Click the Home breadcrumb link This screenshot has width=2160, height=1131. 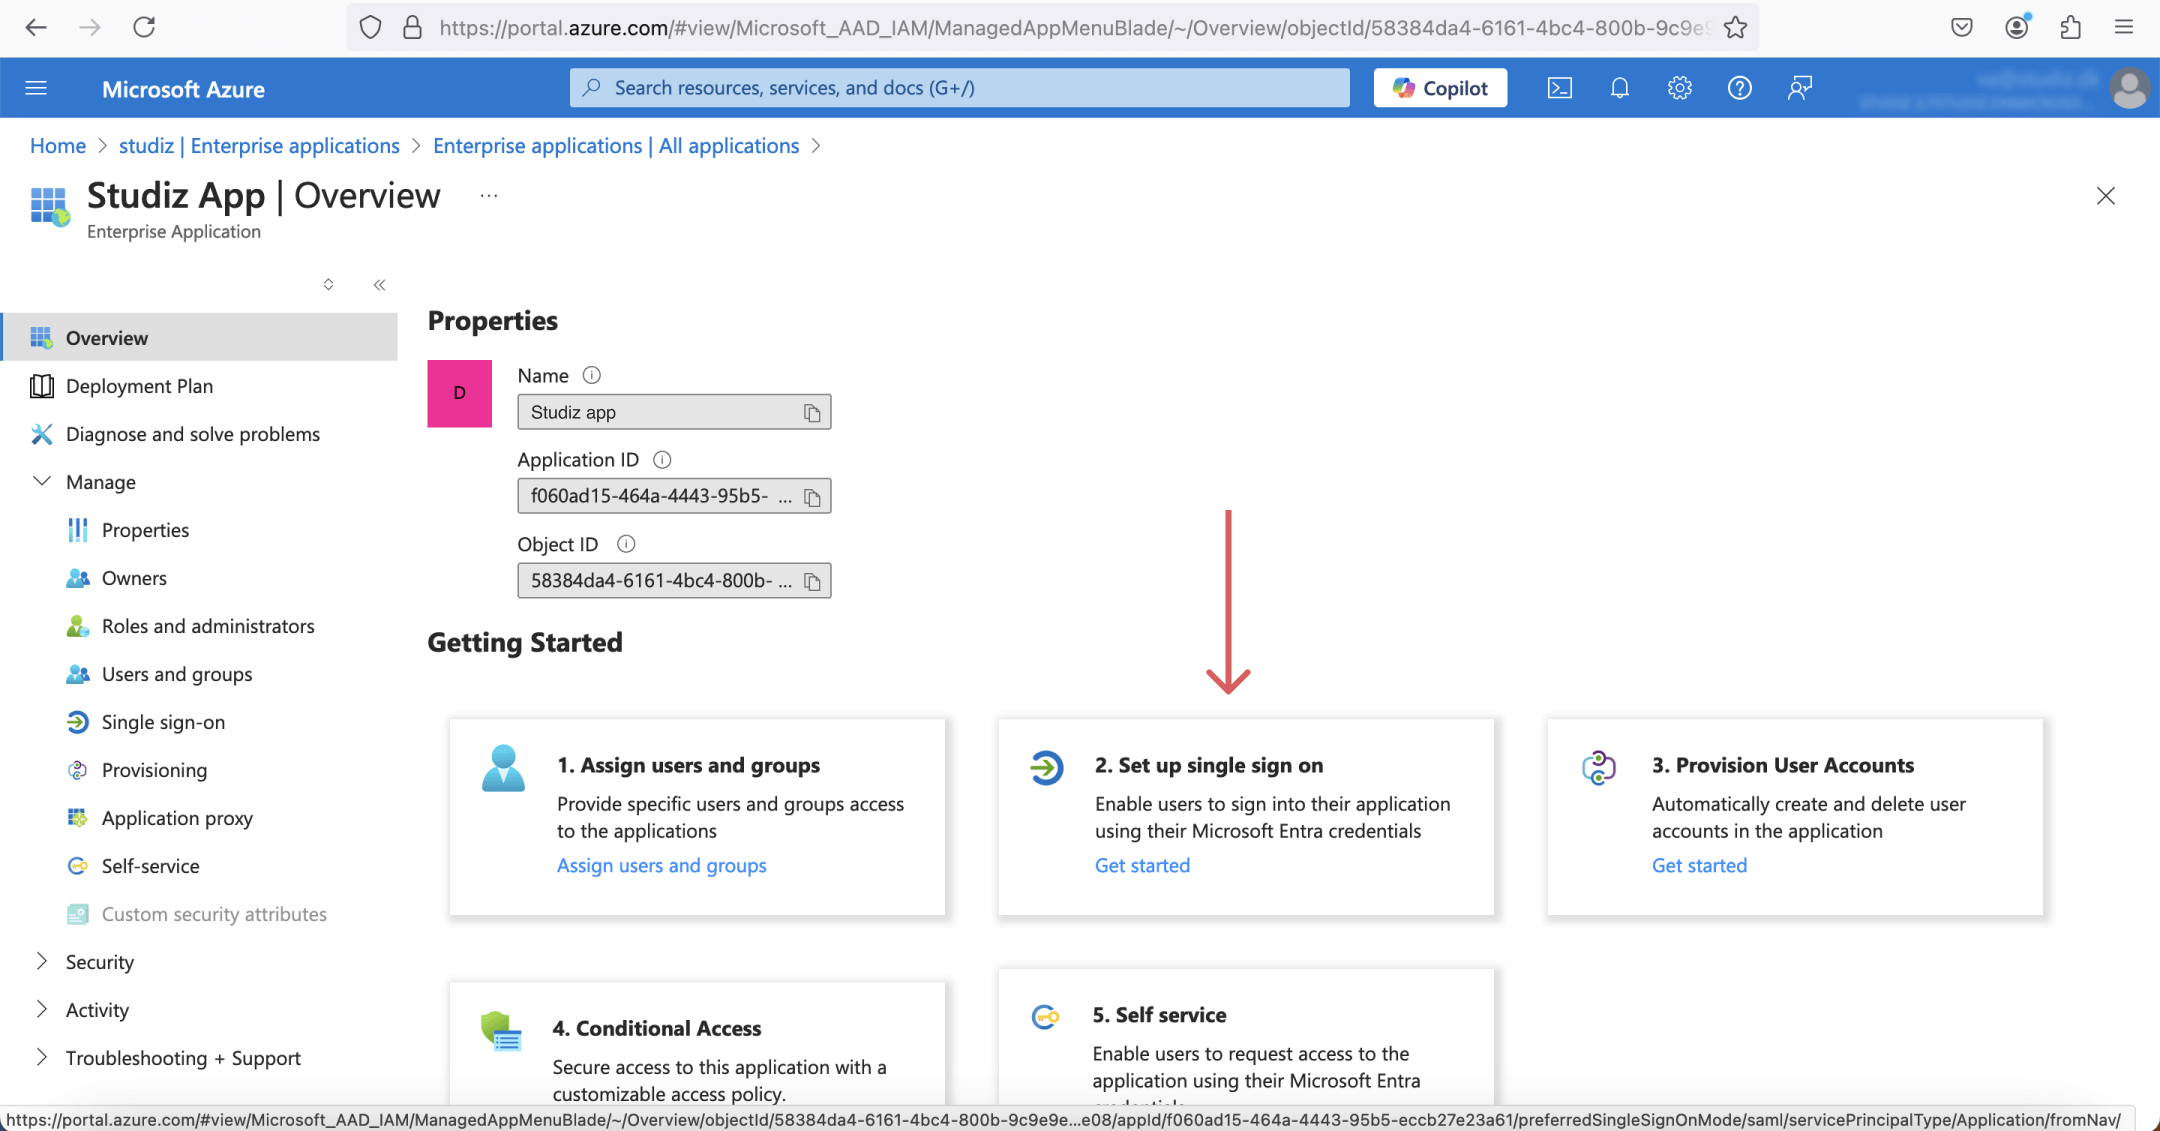[58, 146]
